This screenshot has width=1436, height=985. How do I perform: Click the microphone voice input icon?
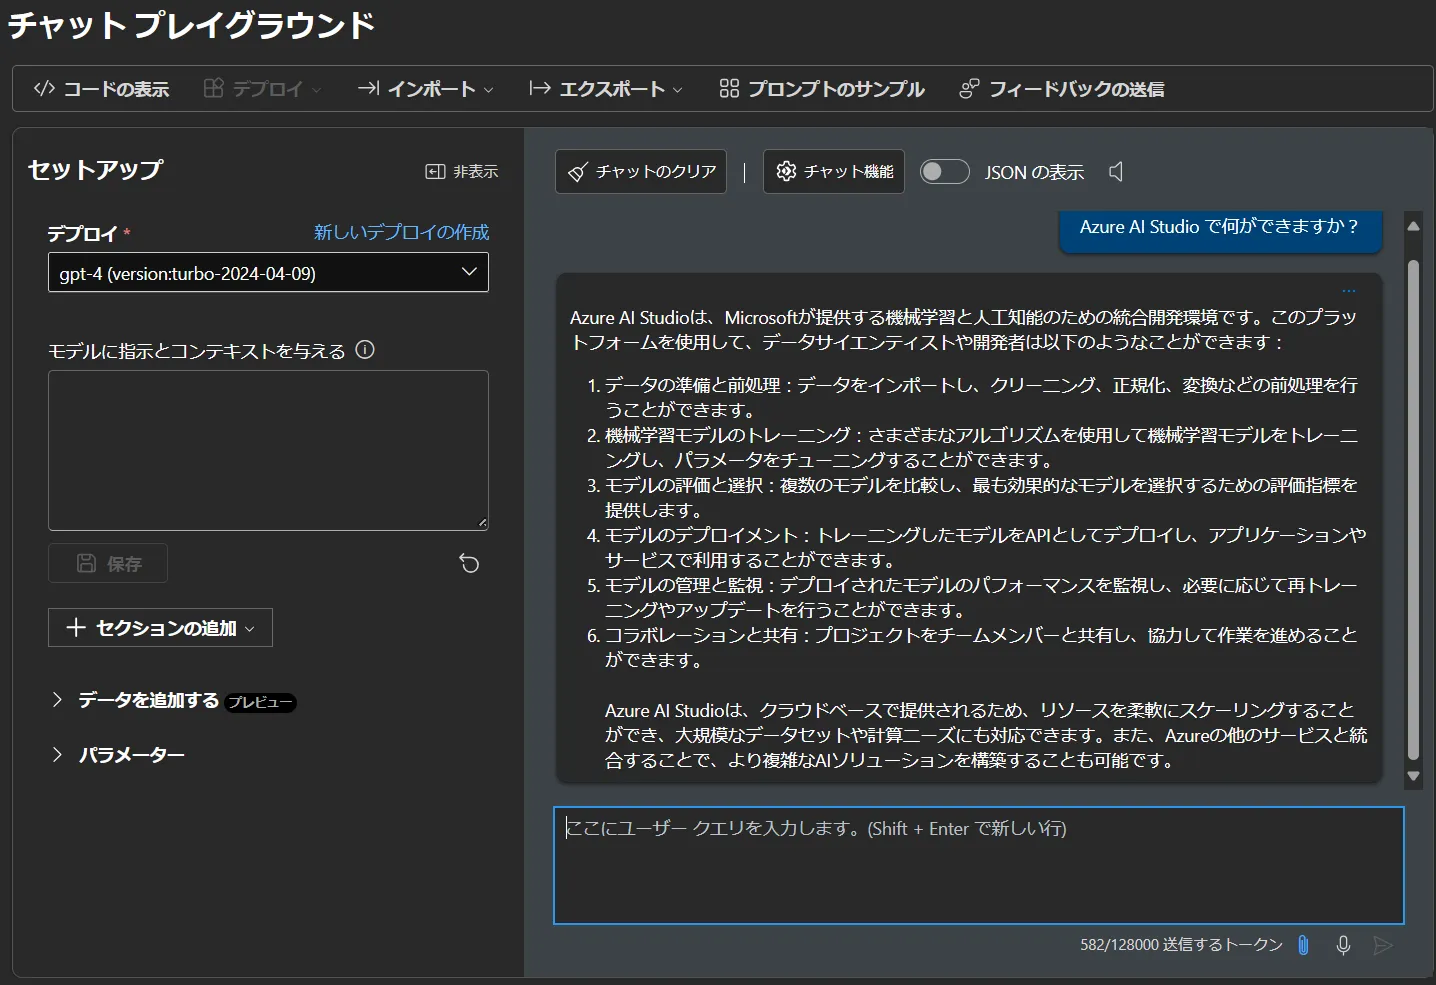[1343, 945]
